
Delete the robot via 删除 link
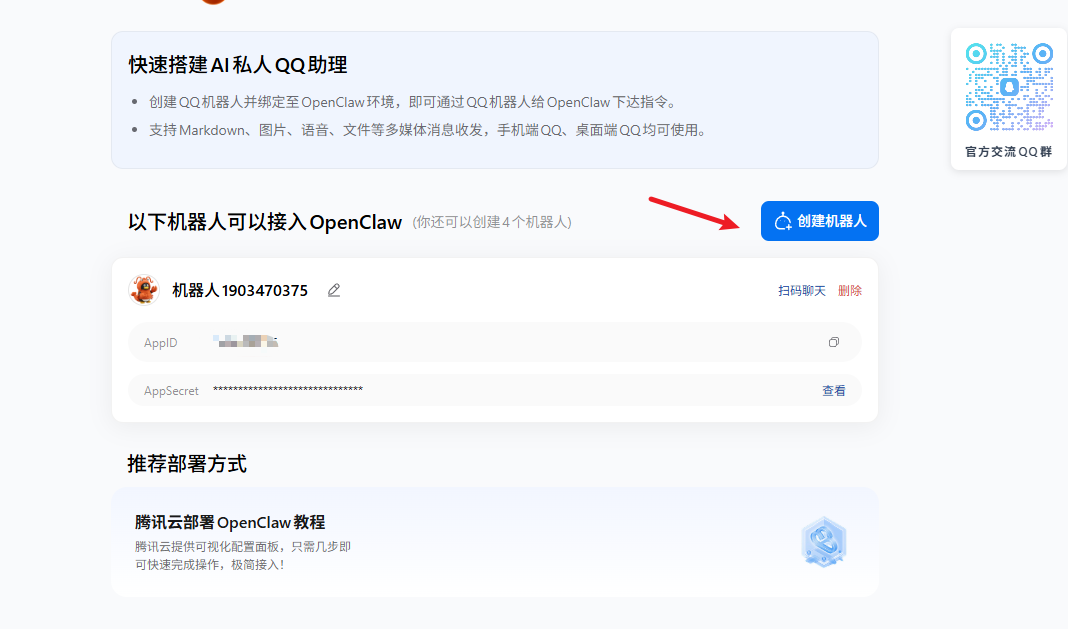click(x=850, y=291)
